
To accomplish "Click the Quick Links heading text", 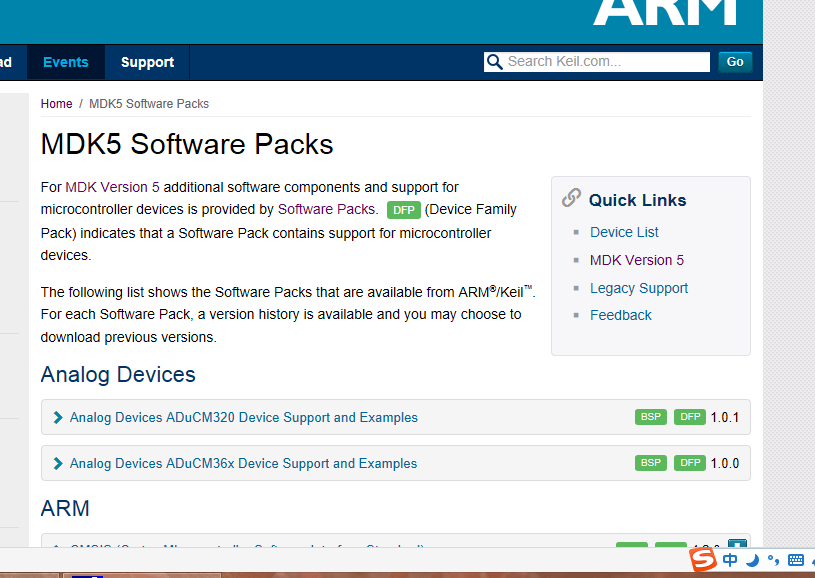I will point(637,200).
